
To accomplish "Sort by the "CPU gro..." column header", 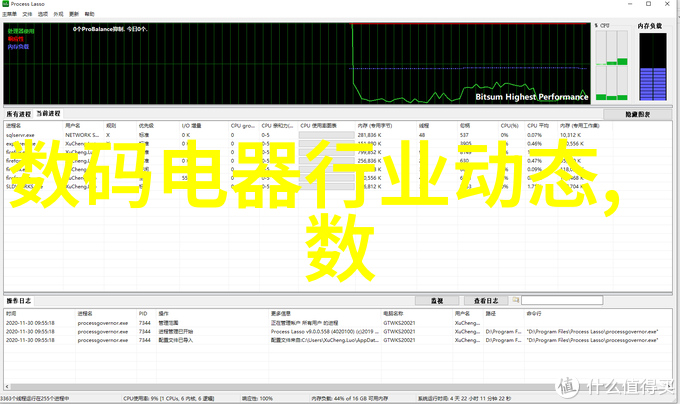I will 244,126.
